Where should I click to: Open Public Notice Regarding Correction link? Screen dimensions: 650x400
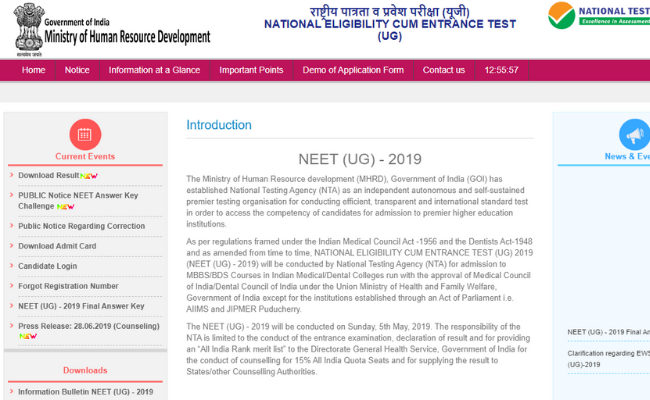(x=81, y=226)
